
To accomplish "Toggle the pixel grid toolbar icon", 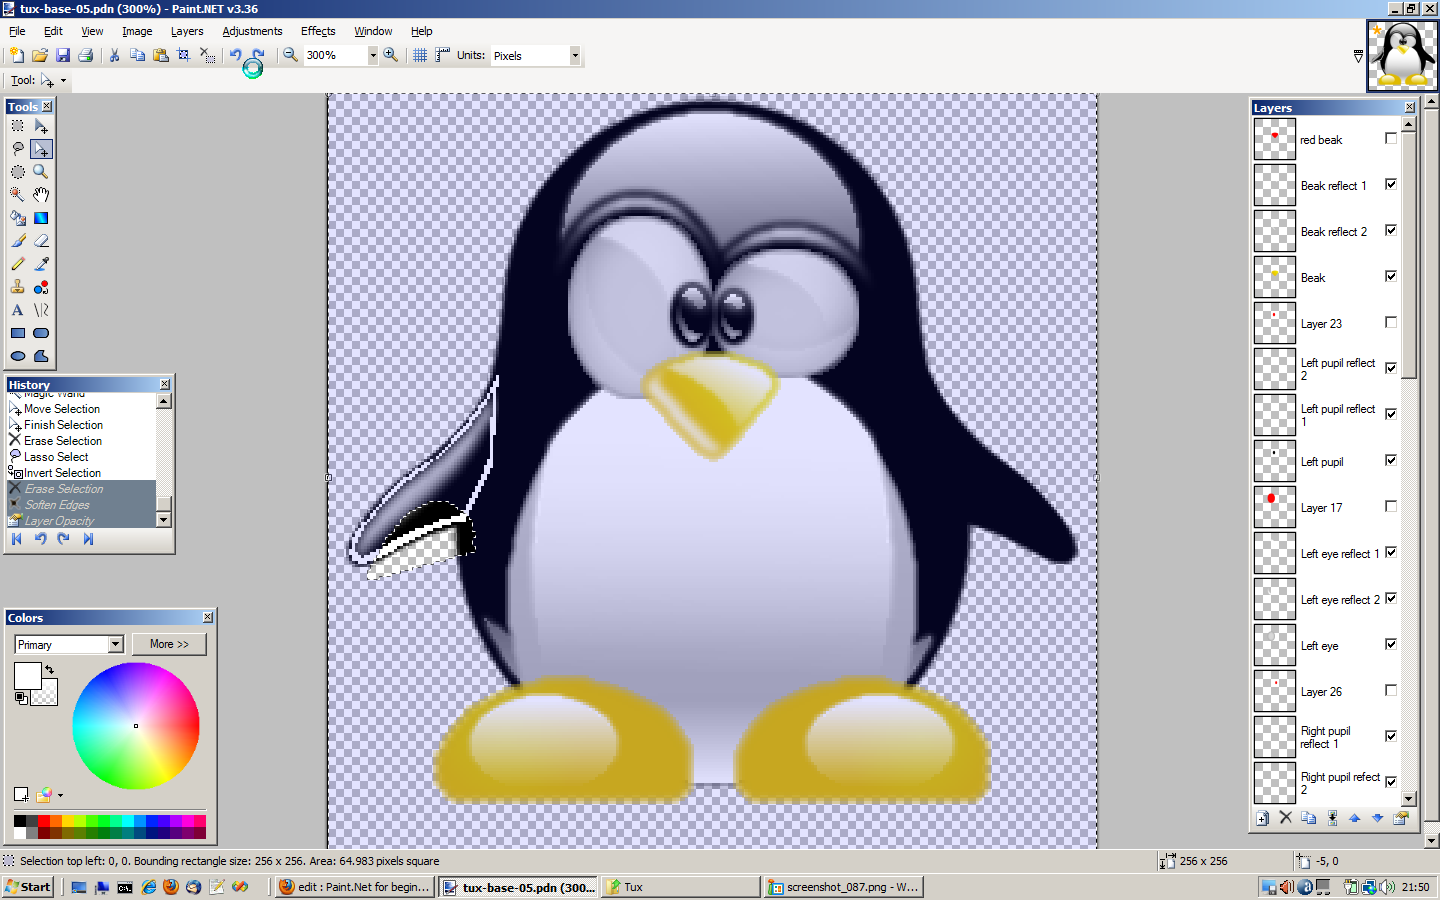I will pos(420,56).
